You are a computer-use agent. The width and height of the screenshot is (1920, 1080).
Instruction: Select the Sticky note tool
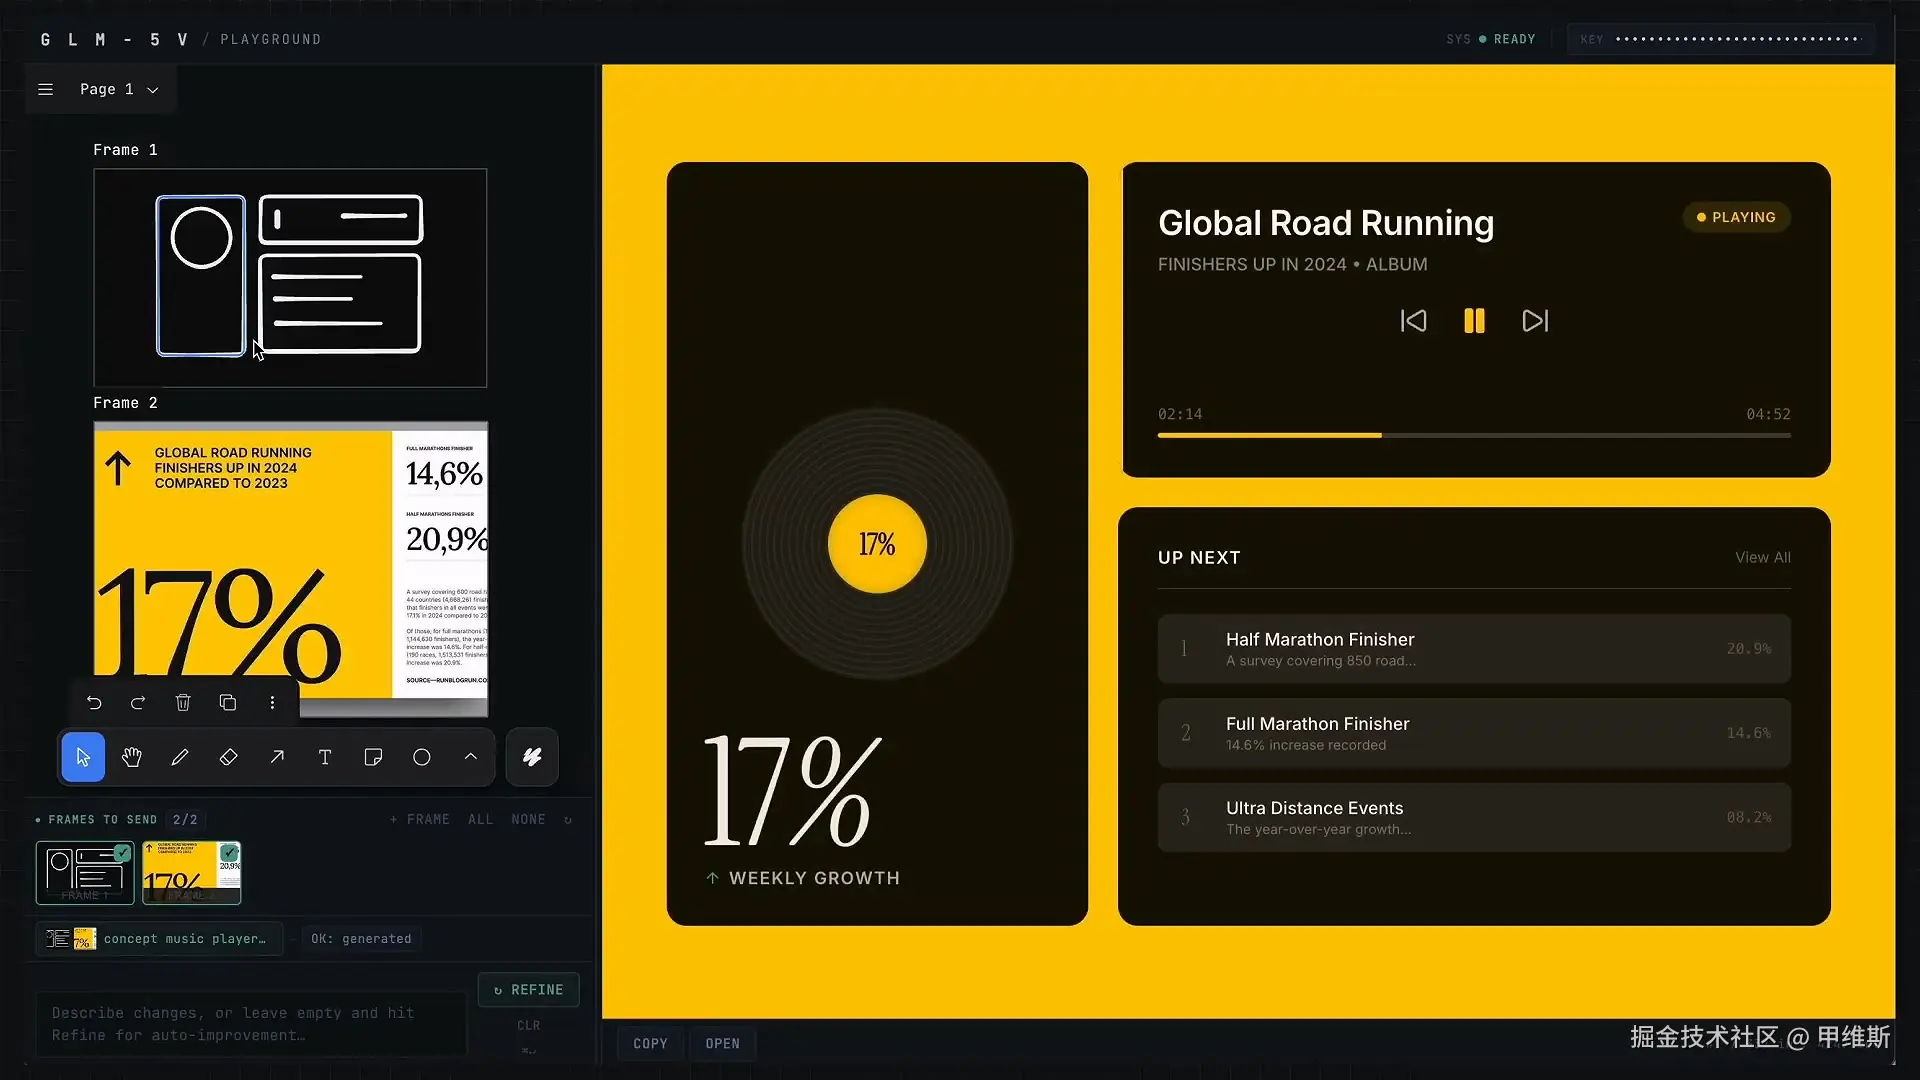373,757
